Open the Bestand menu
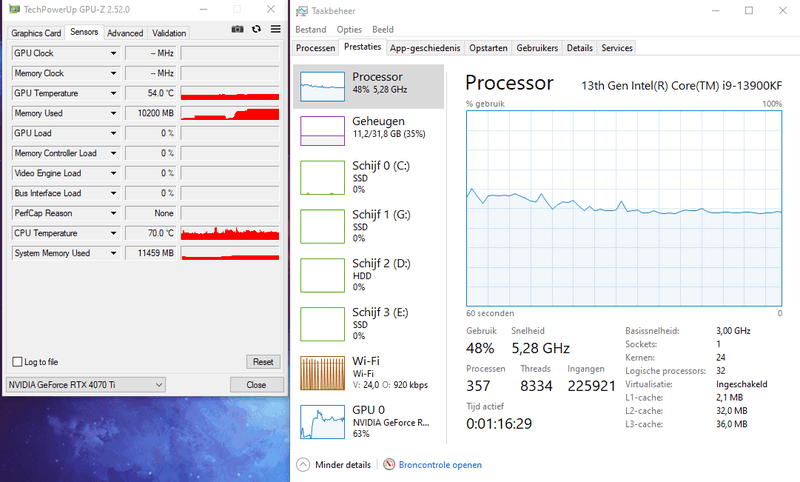Image resolution: width=800 pixels, height=482 pixels. point(311,30)
